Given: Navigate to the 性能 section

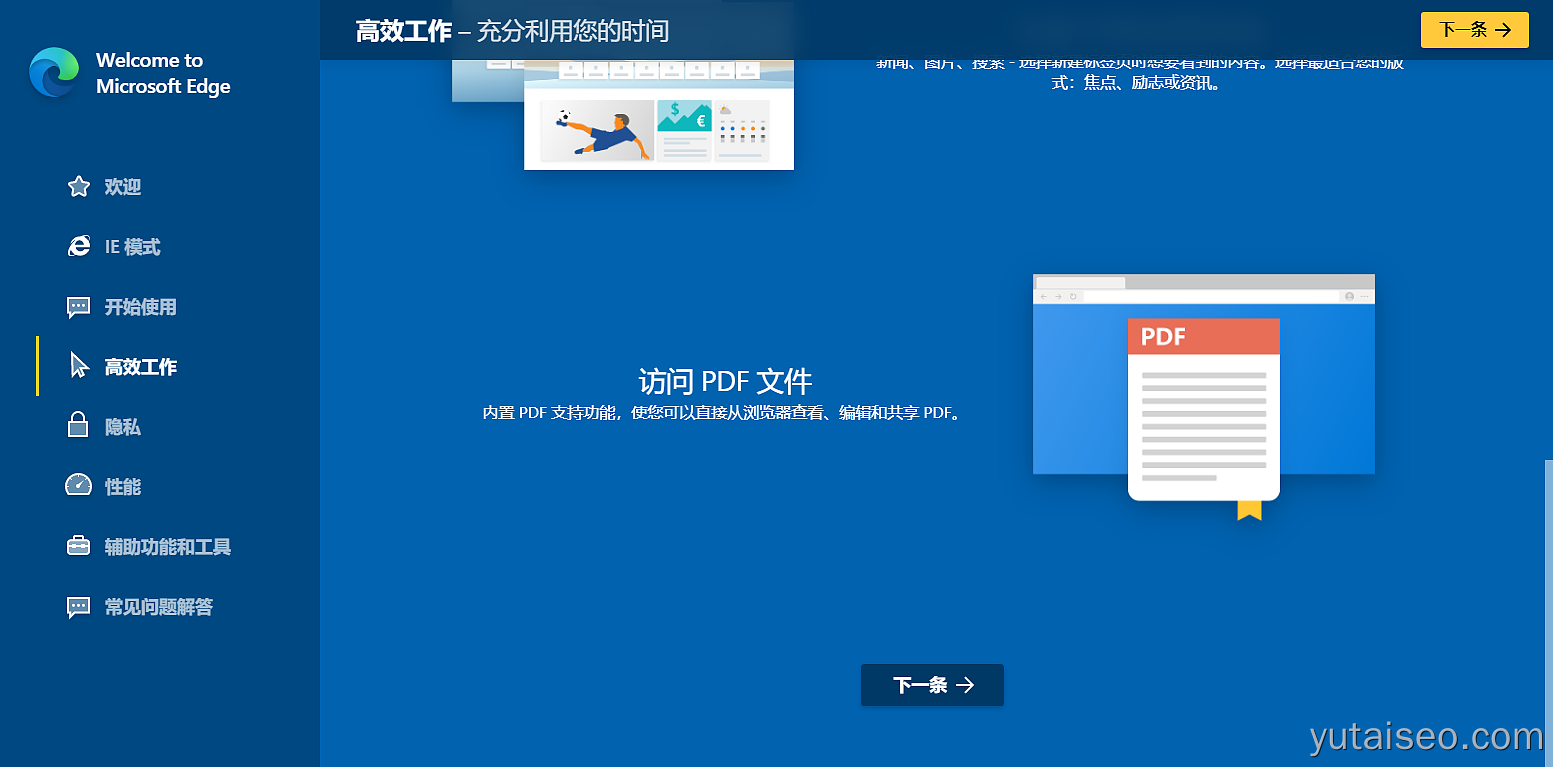Looking at the screenshot, I should pos(123,487).
